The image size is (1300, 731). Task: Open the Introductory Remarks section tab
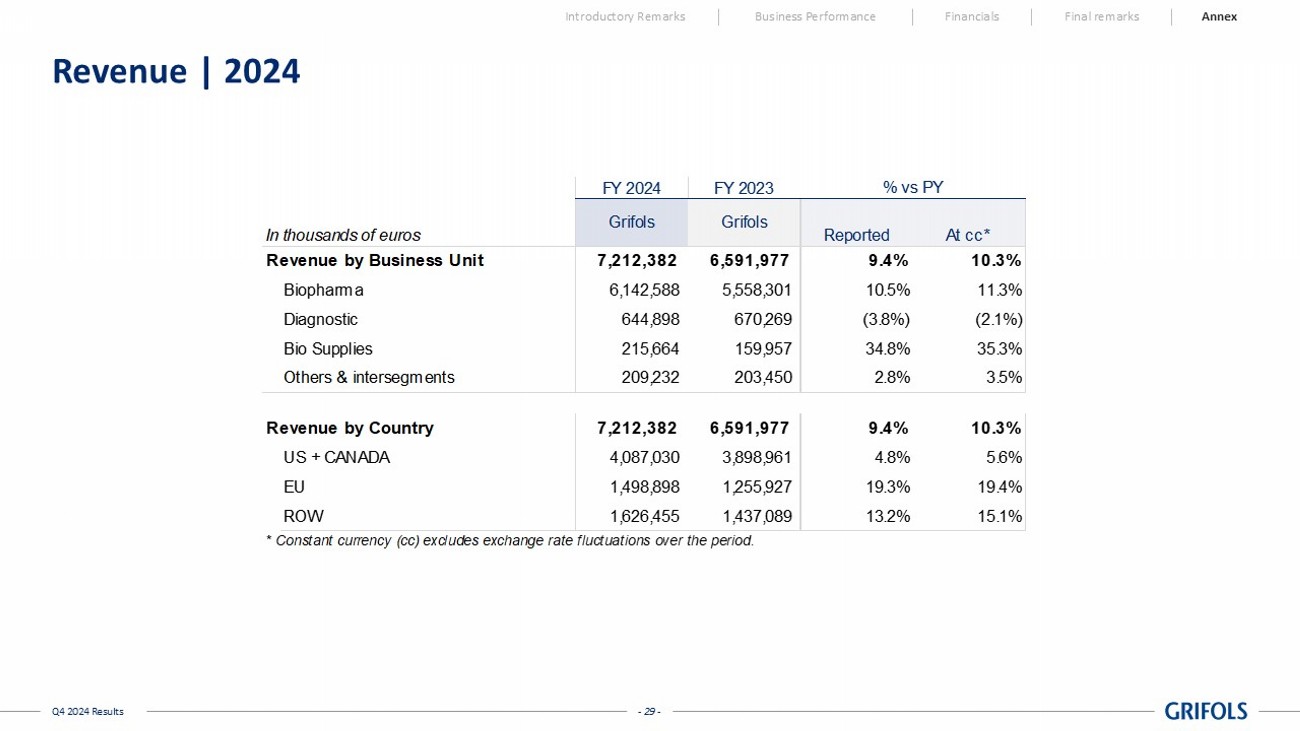tap(625, 17)
